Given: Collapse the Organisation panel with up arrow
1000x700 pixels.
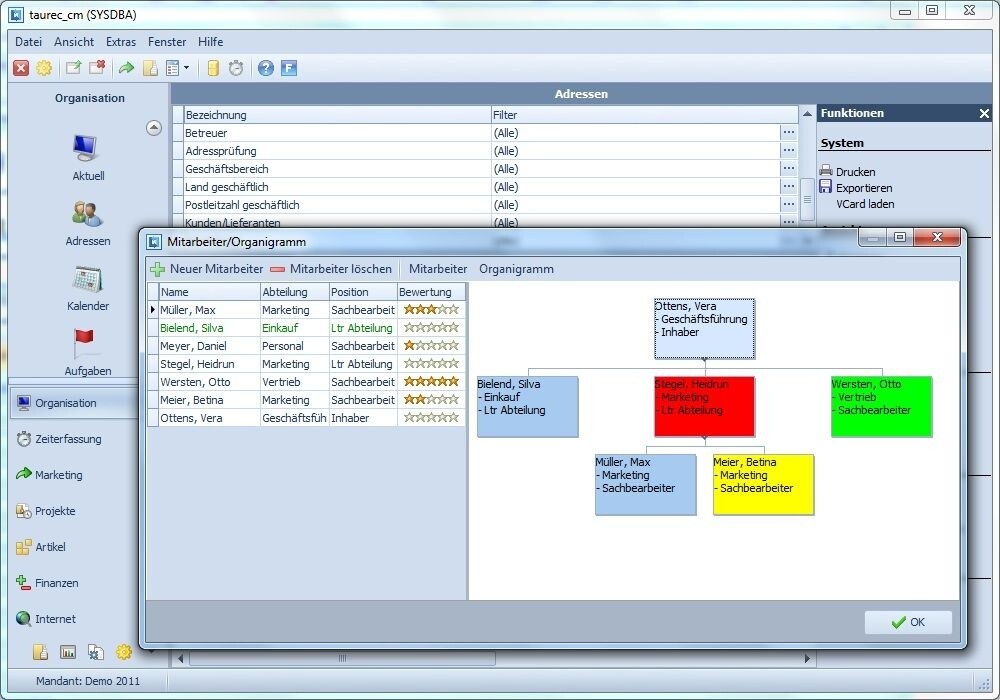Looking at the screenshot, I should pos(154,127).
